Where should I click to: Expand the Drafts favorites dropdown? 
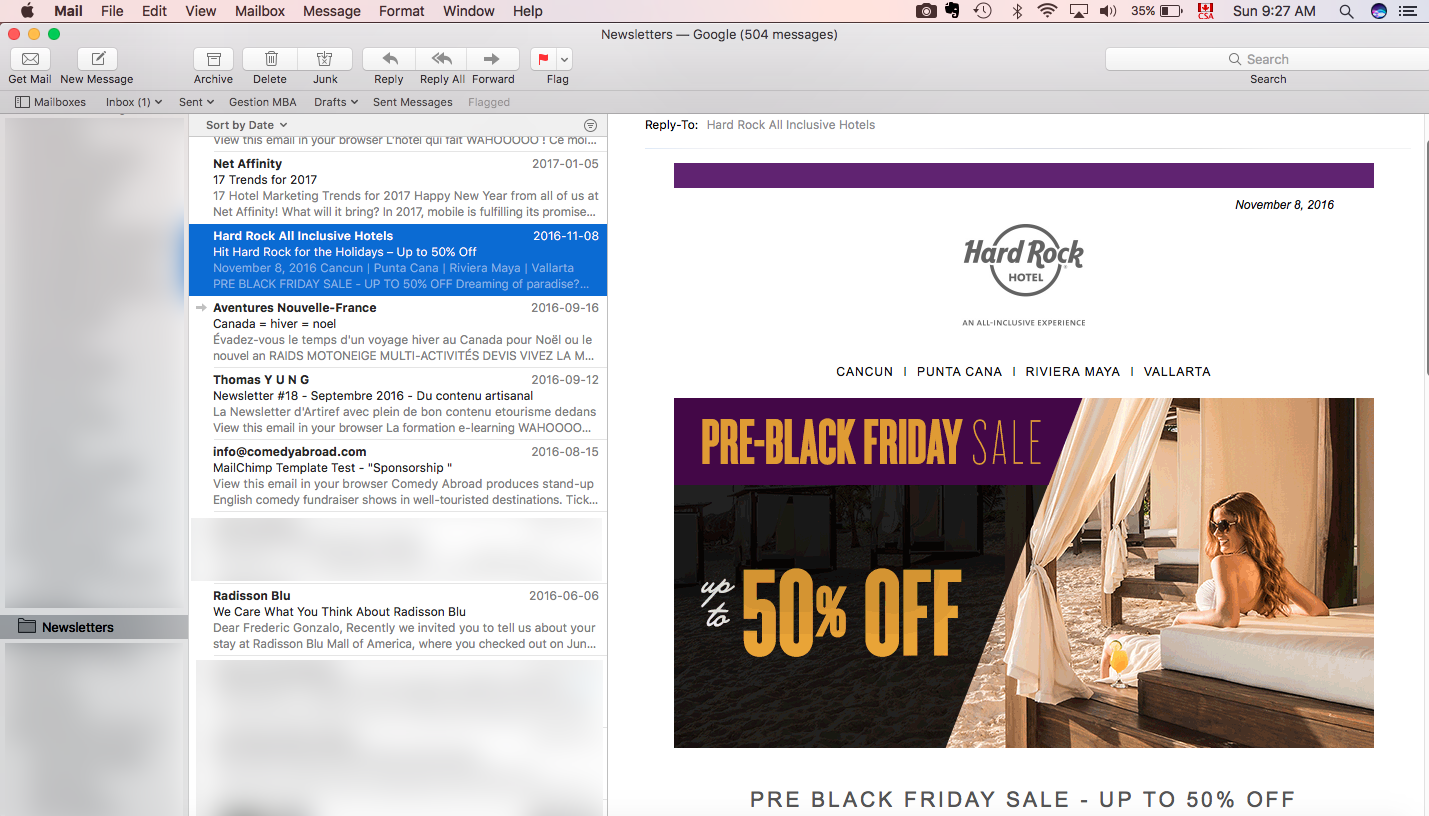pos(335,102)
